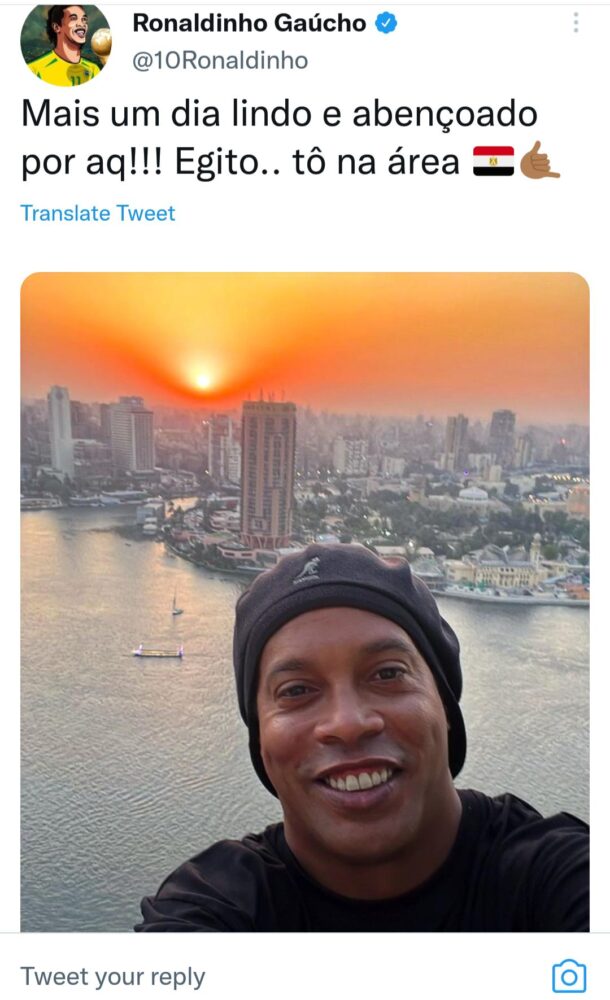The height and width of the screenshot is (1000, 610).
Task: Click the lit long boat on the river
Action: [158, 651]
